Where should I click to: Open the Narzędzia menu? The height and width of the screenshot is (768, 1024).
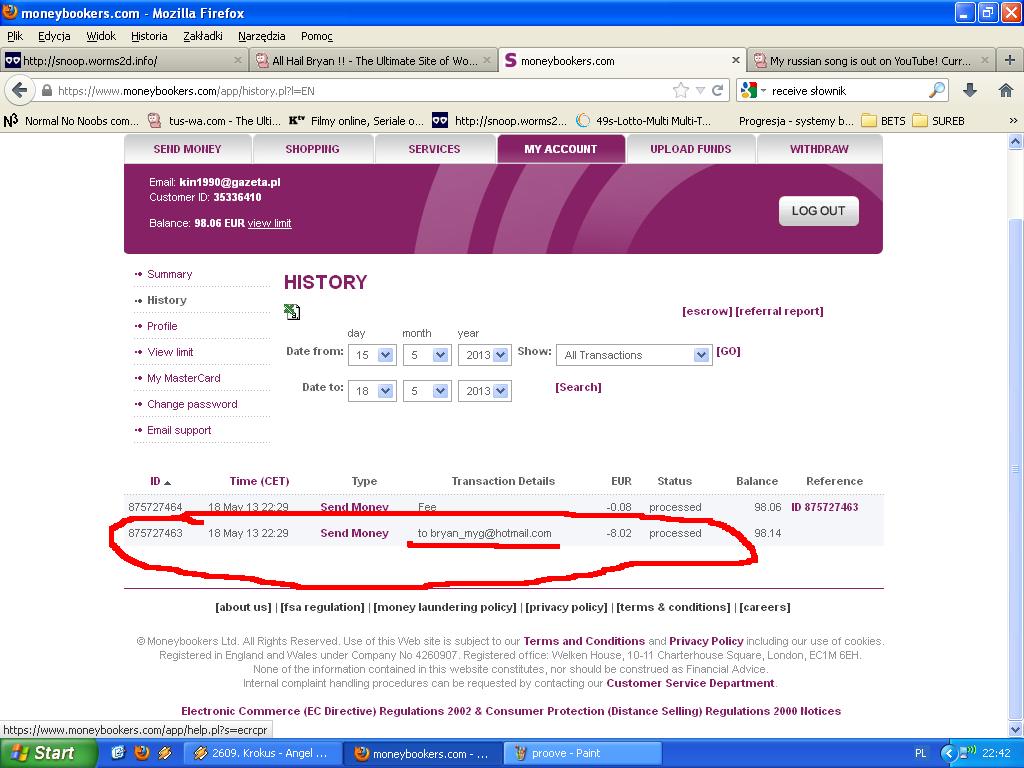pyautogui.click(x=261, y=36)
